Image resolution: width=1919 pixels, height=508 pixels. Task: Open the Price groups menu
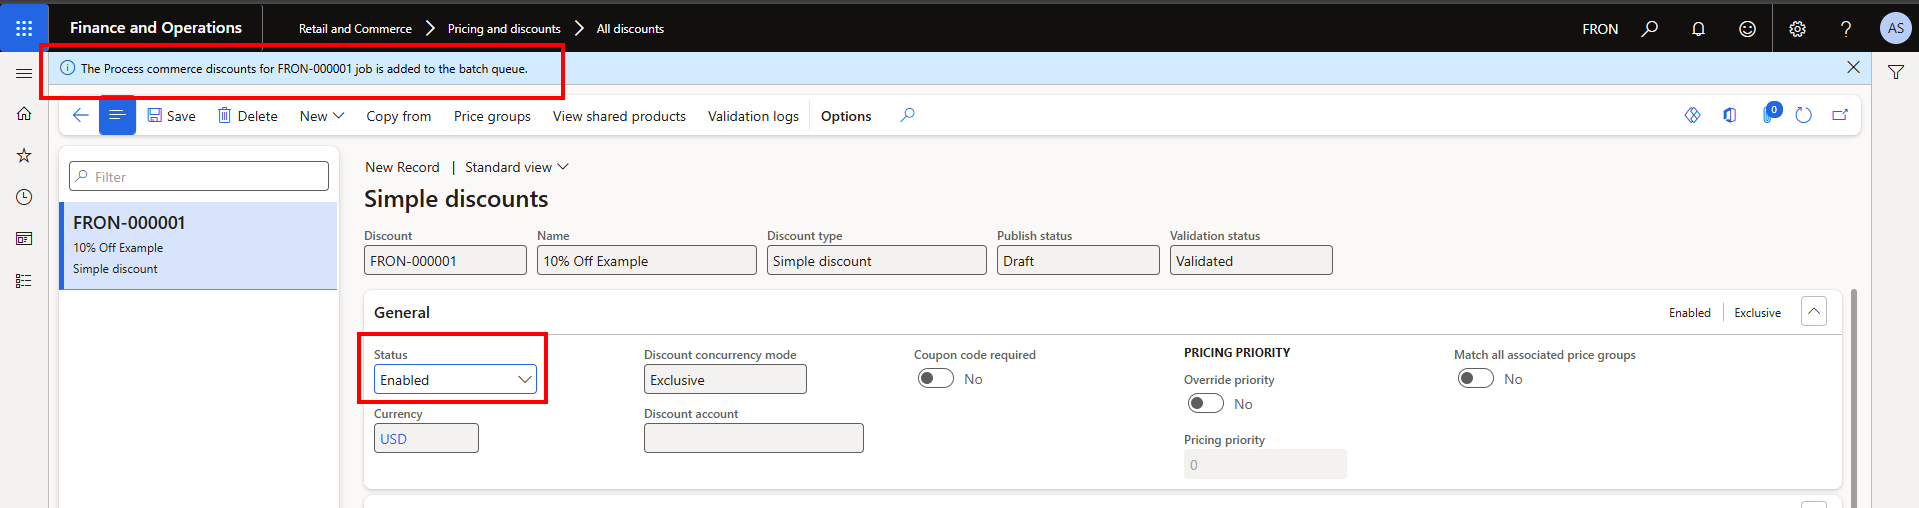pyautogui.click(x=492, y=116)
